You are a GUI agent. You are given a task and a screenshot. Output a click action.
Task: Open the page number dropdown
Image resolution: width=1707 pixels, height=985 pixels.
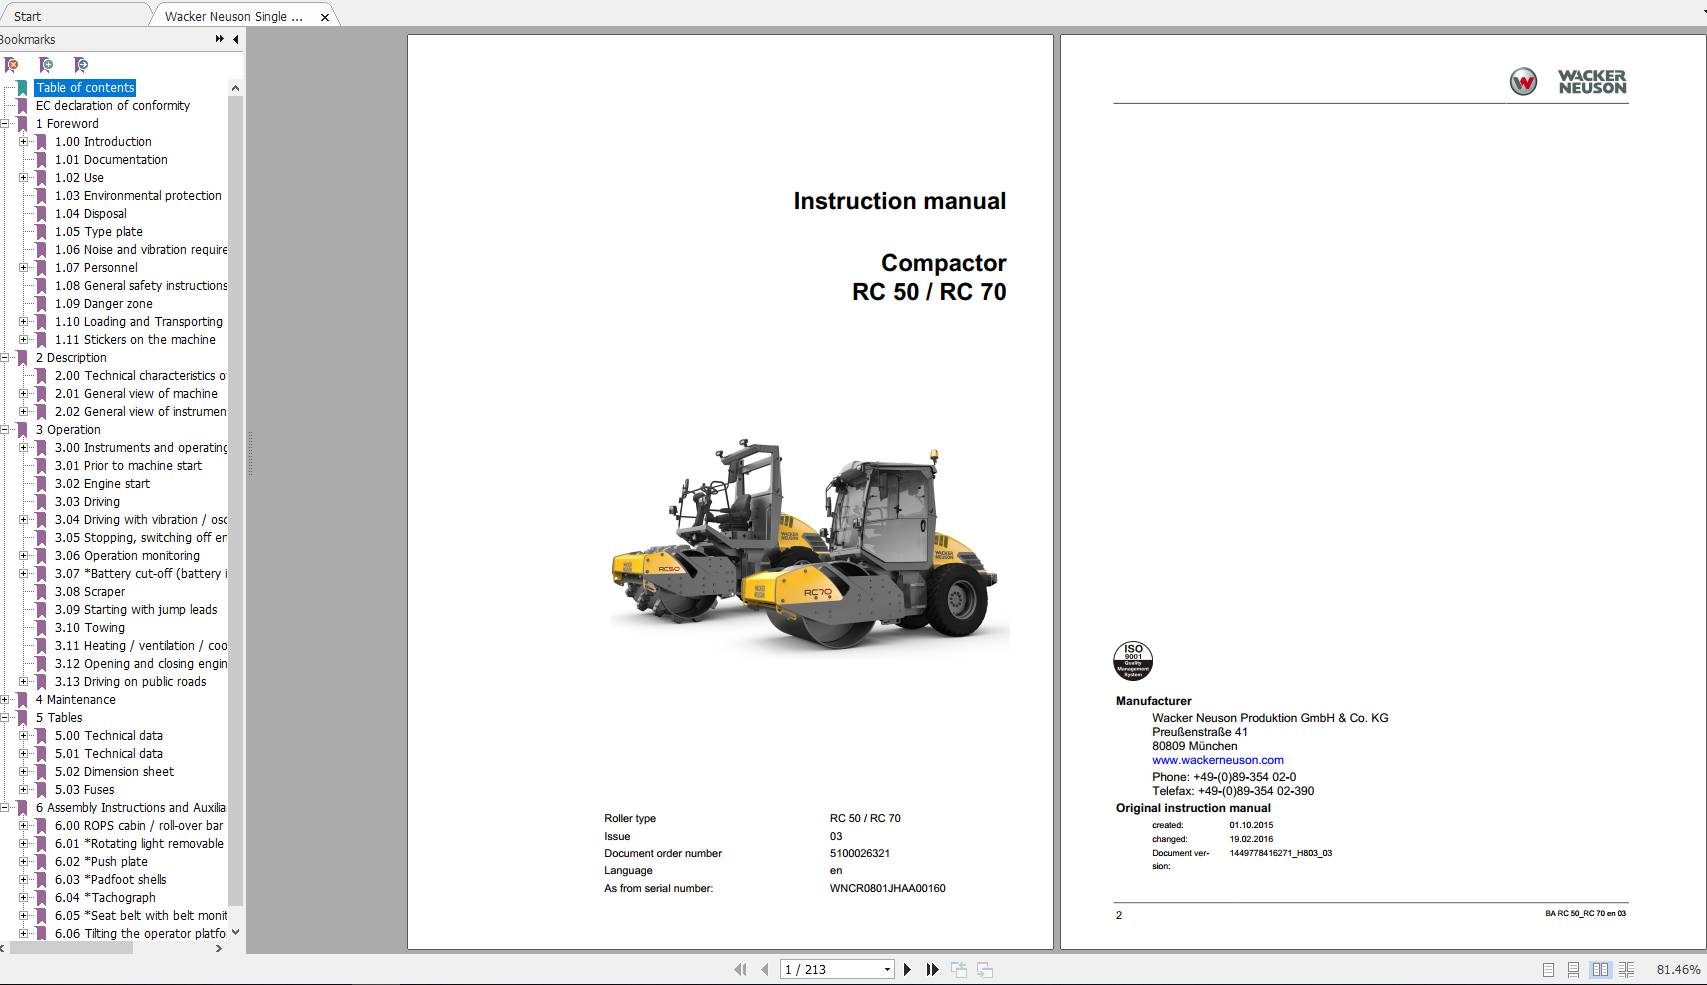point(887,969)
